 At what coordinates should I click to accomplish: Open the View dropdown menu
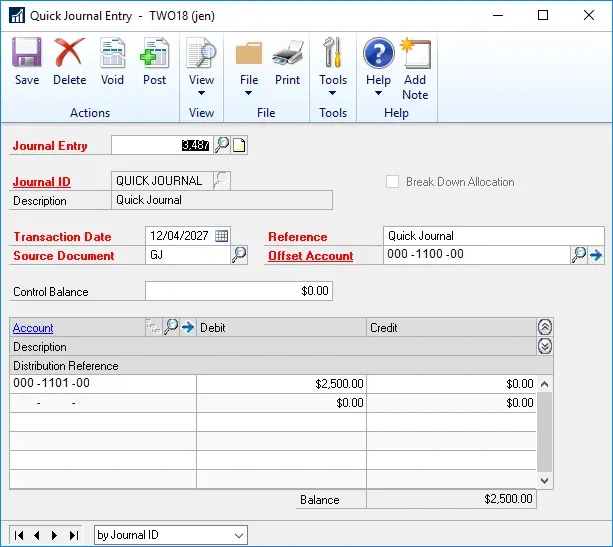click(201, 68)
